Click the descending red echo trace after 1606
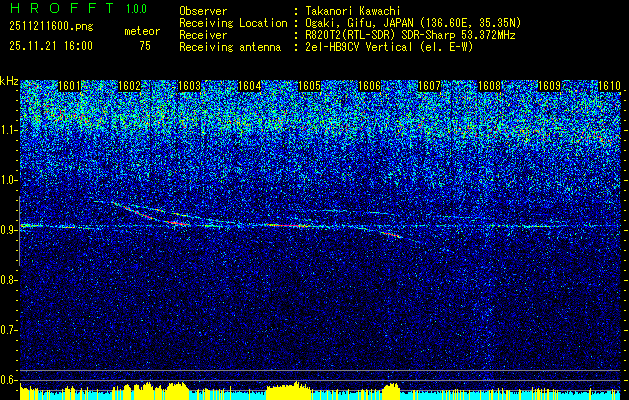Screen dimensions: 629x400 click(x=390, y=234)
